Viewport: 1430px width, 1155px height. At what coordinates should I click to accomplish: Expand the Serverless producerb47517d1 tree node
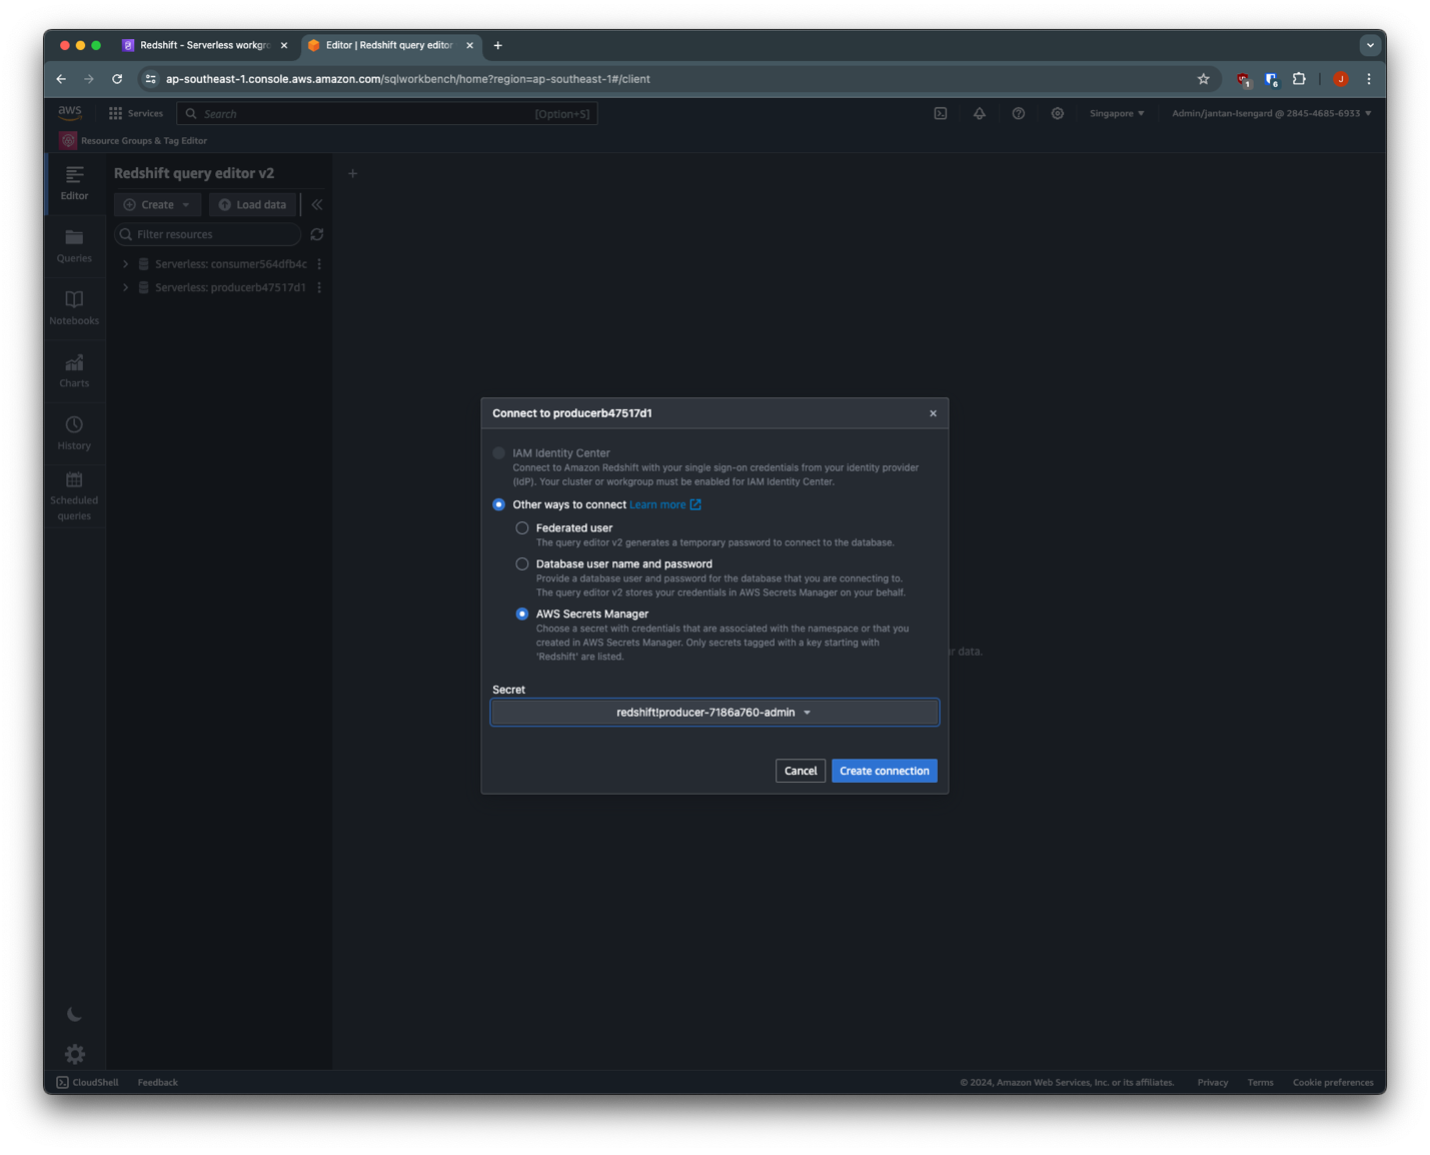[125, 288]
